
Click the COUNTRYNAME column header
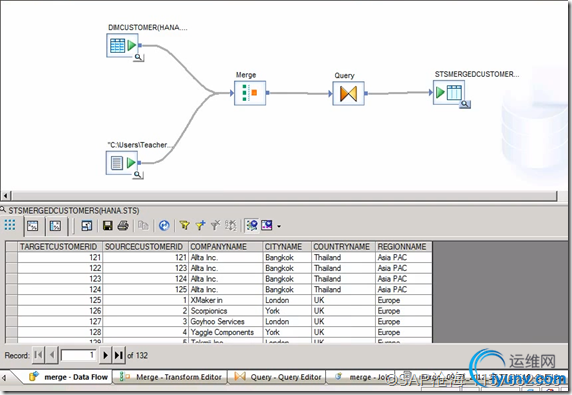(x=343, y=247)
